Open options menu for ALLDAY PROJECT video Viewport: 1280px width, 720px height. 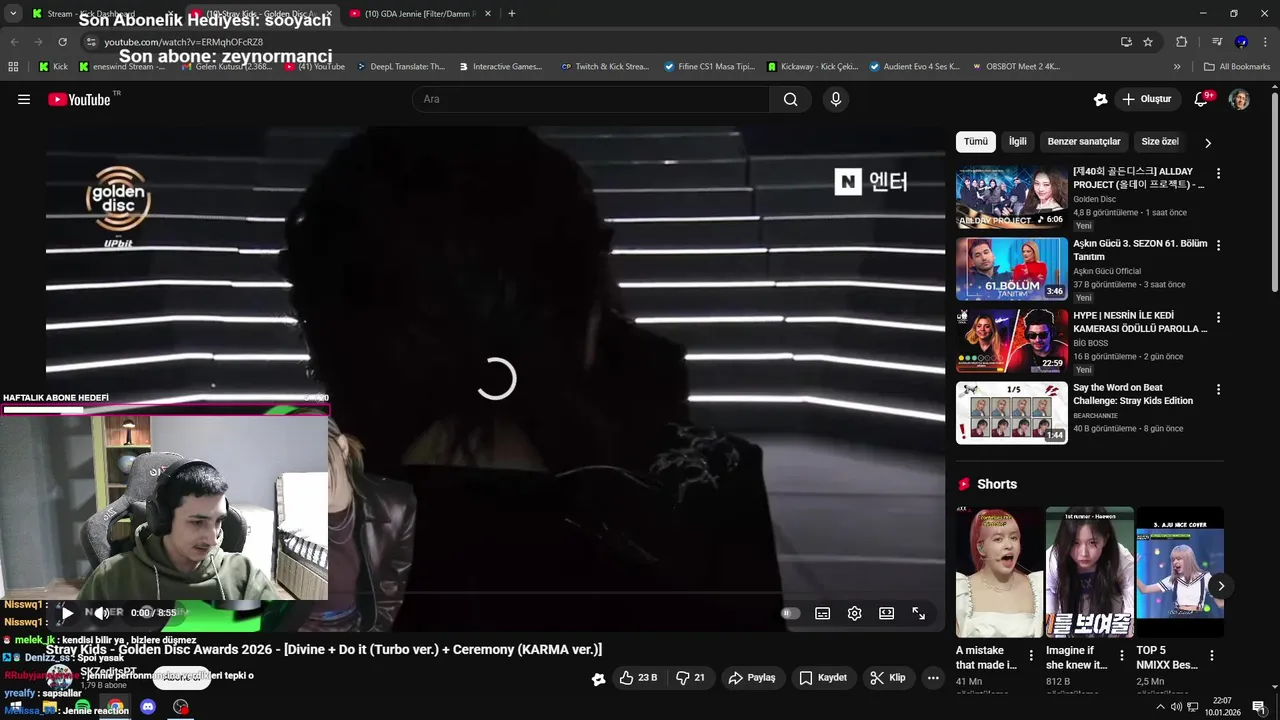1218,173
